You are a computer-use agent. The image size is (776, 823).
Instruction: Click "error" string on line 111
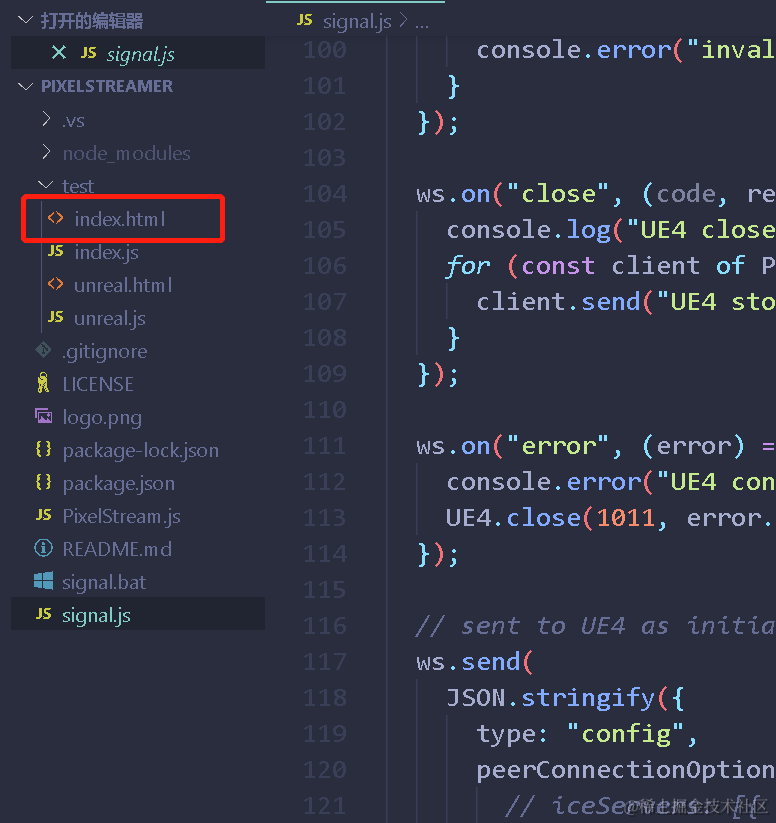(558, 446)
